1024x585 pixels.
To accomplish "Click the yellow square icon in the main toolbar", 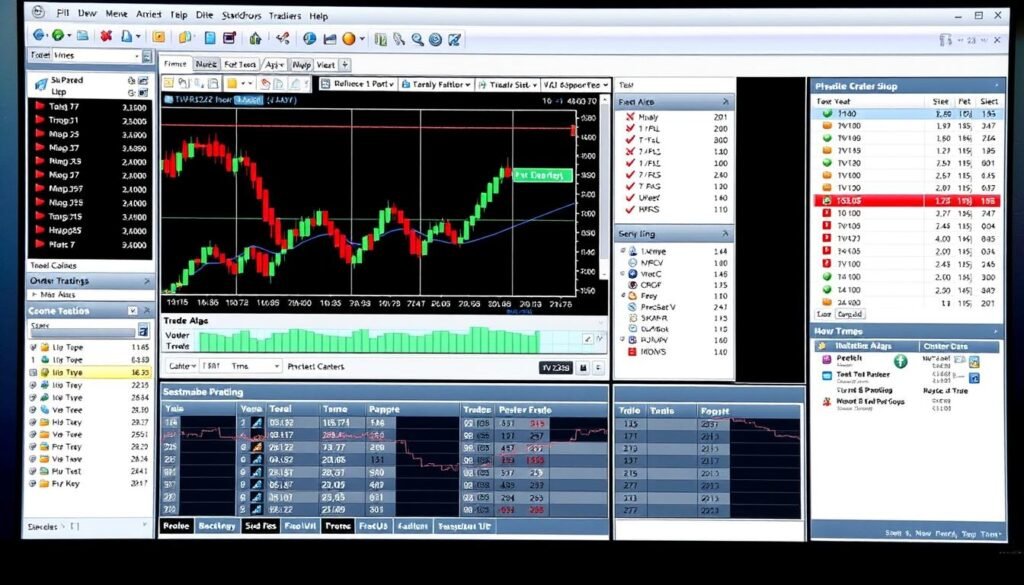I will point(160,38).
